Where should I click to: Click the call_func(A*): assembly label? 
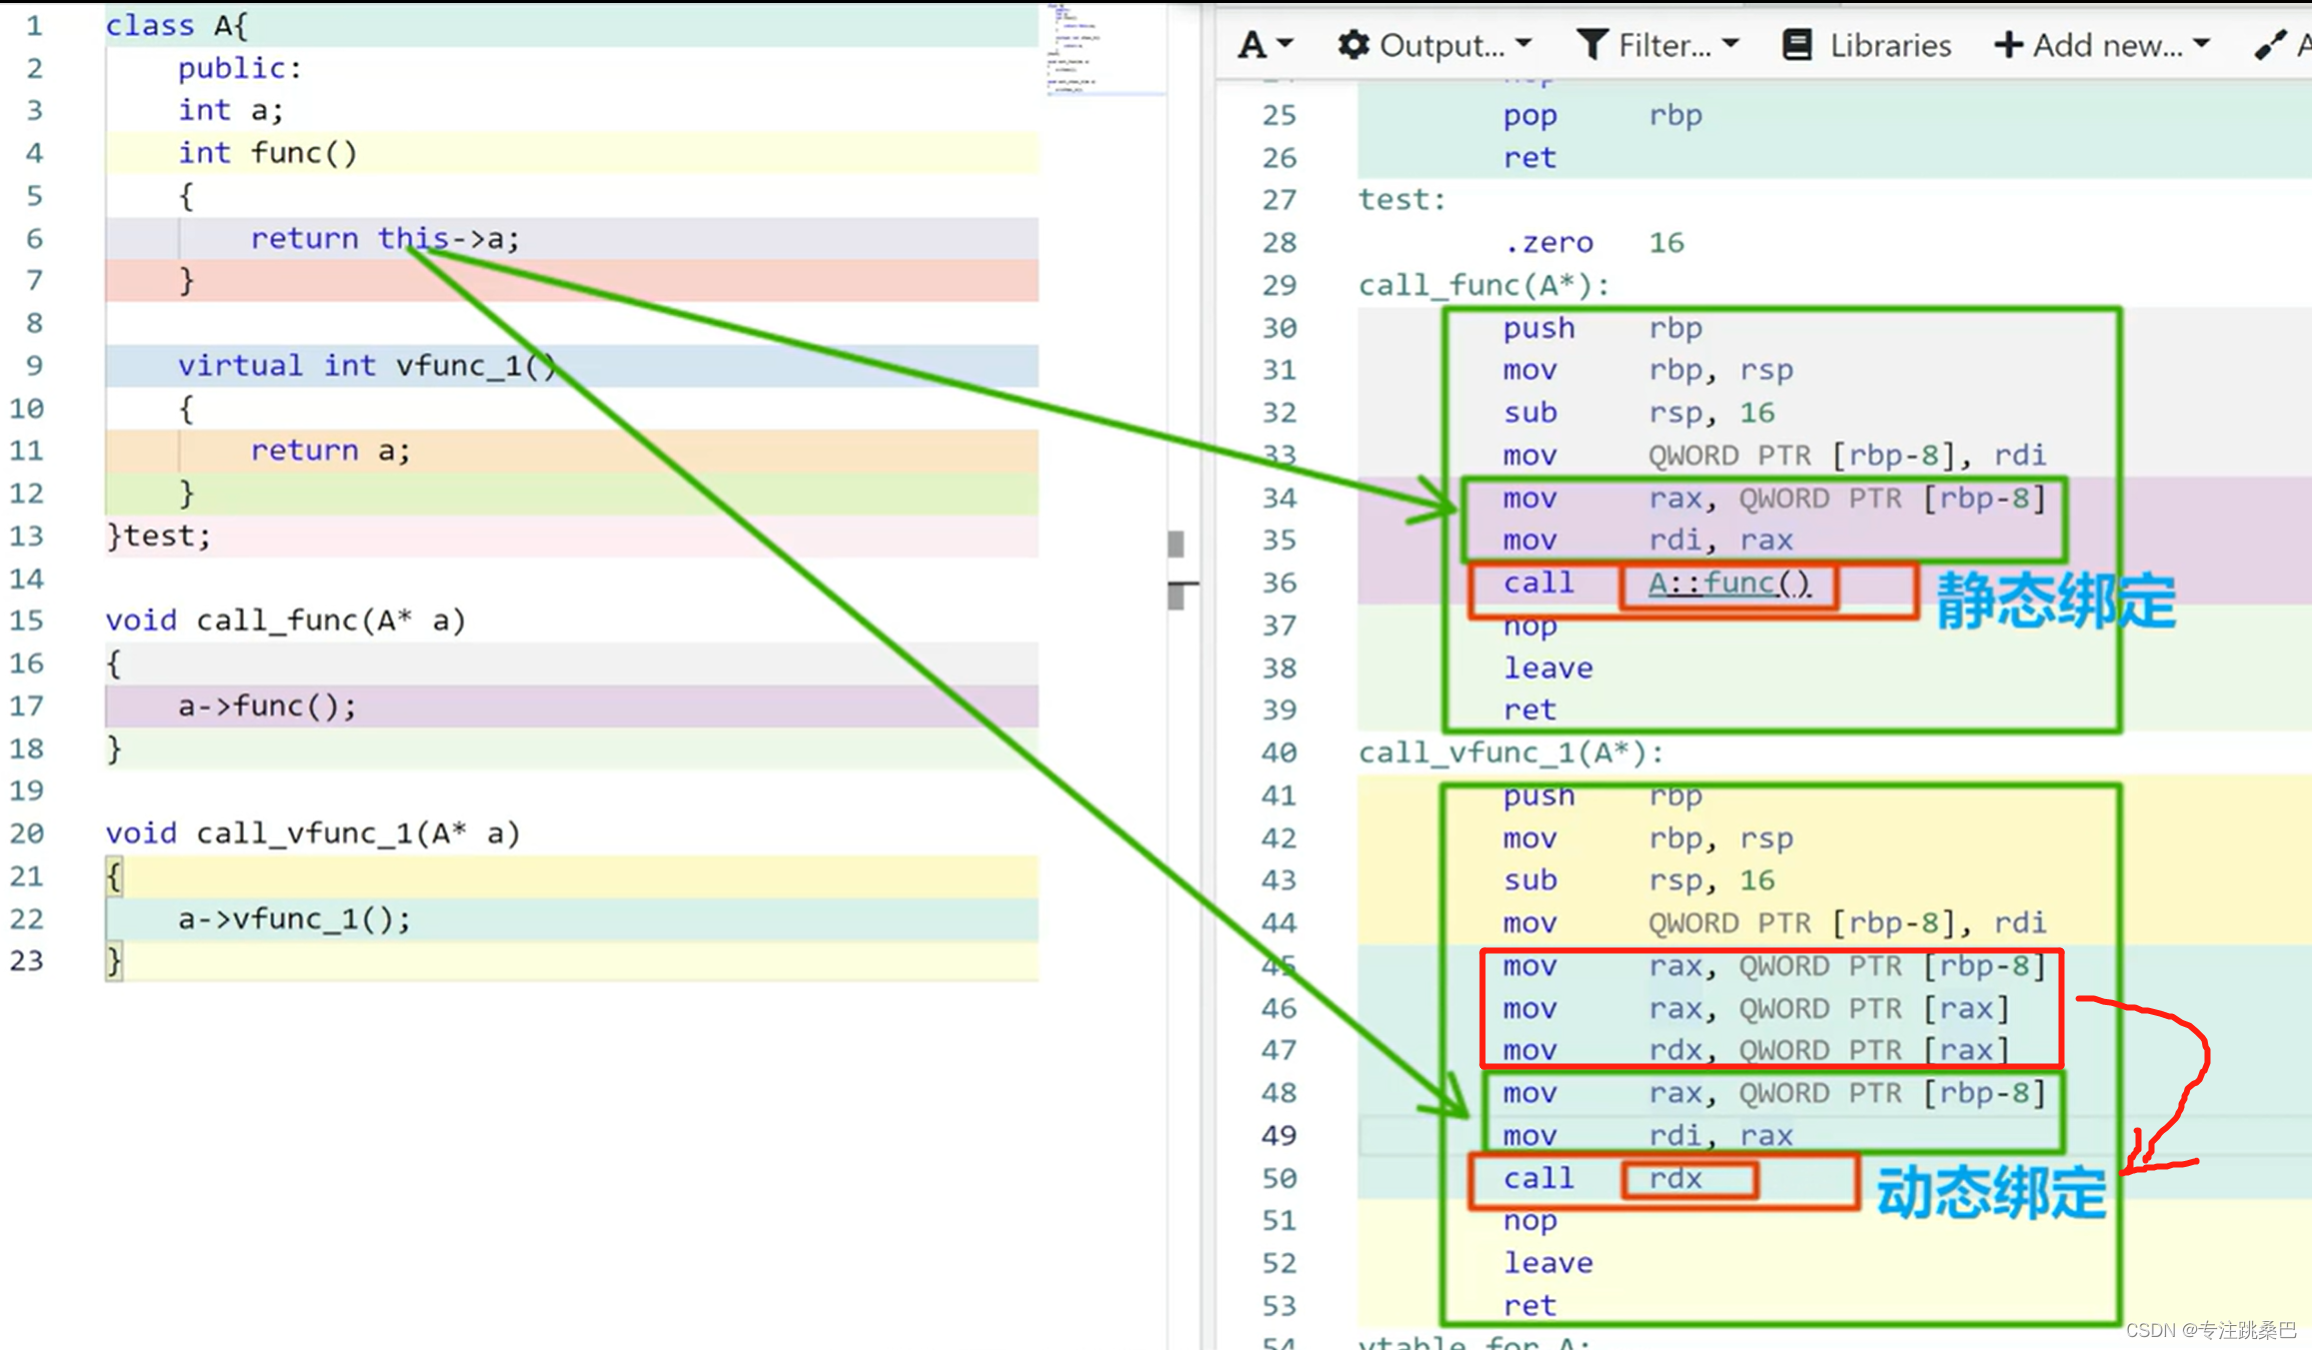1484,286
